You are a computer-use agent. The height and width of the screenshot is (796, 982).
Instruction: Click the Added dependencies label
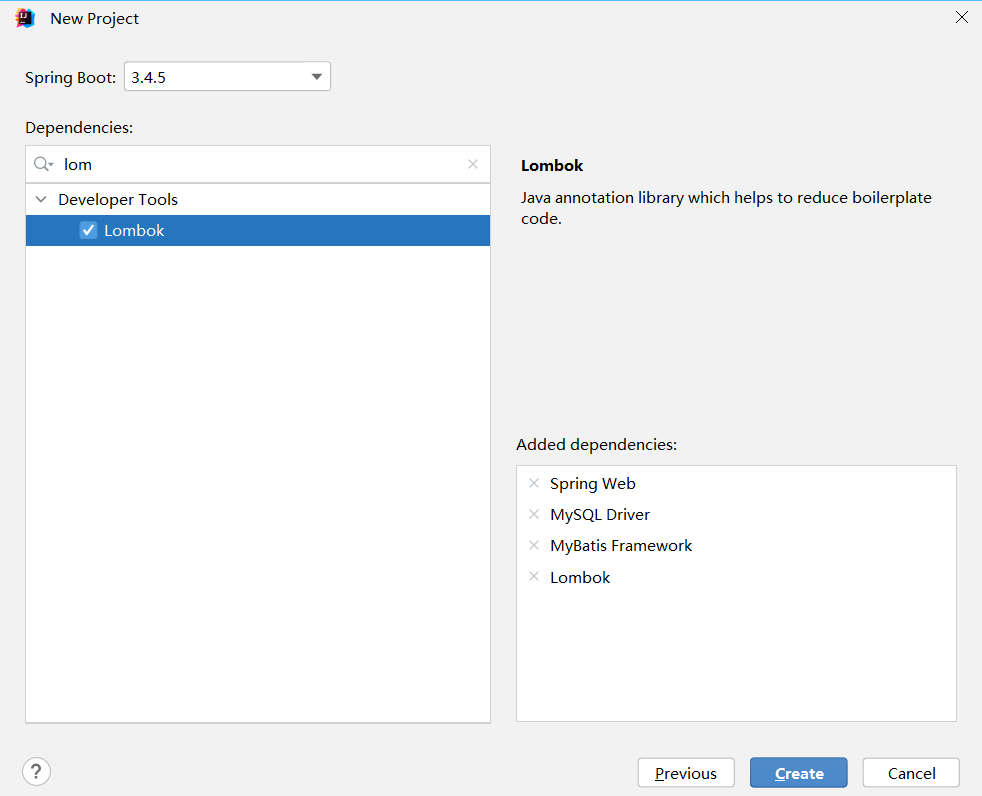[596, 445]
